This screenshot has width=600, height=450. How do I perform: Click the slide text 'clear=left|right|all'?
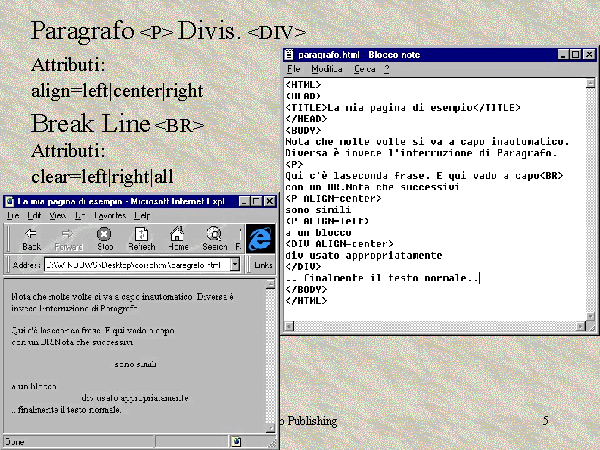(x=102, y=177)
